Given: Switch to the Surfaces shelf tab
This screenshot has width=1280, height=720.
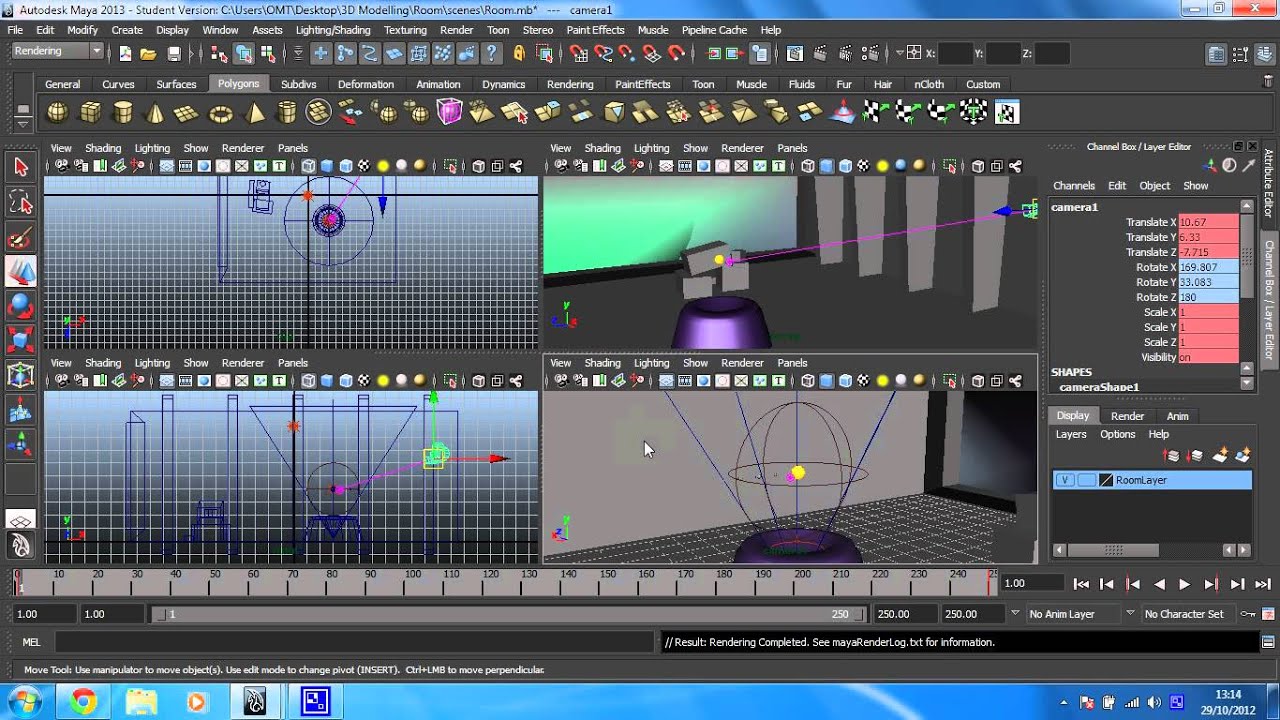Looking at the screenshot, I should 176,84.
